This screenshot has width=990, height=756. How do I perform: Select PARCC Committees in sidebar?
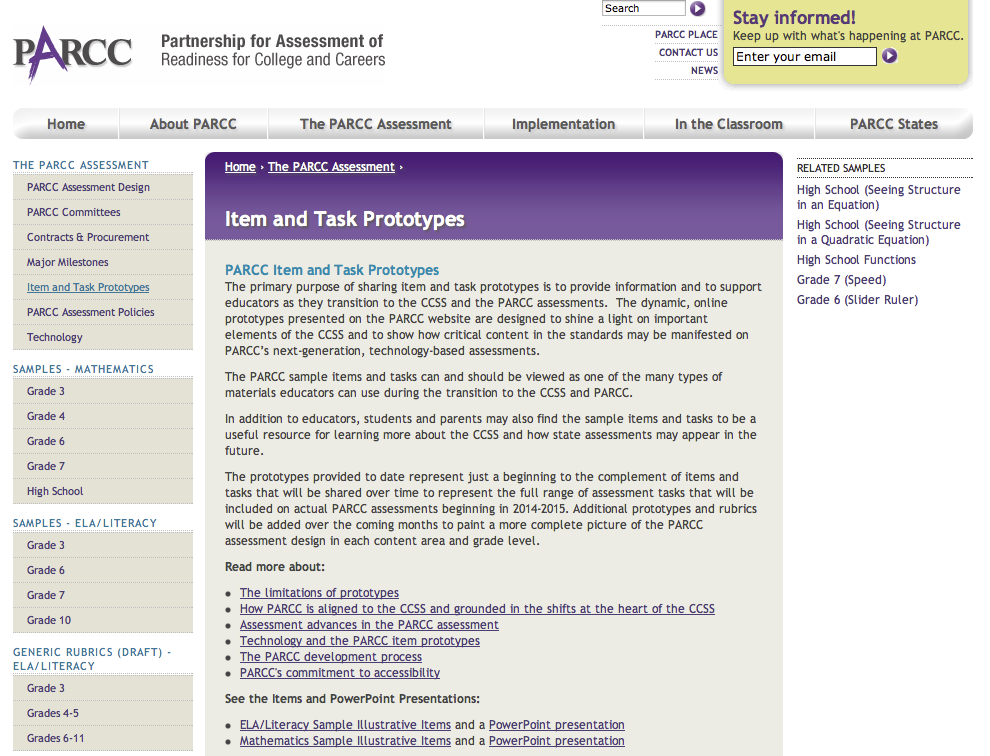[x=103, y=212]
